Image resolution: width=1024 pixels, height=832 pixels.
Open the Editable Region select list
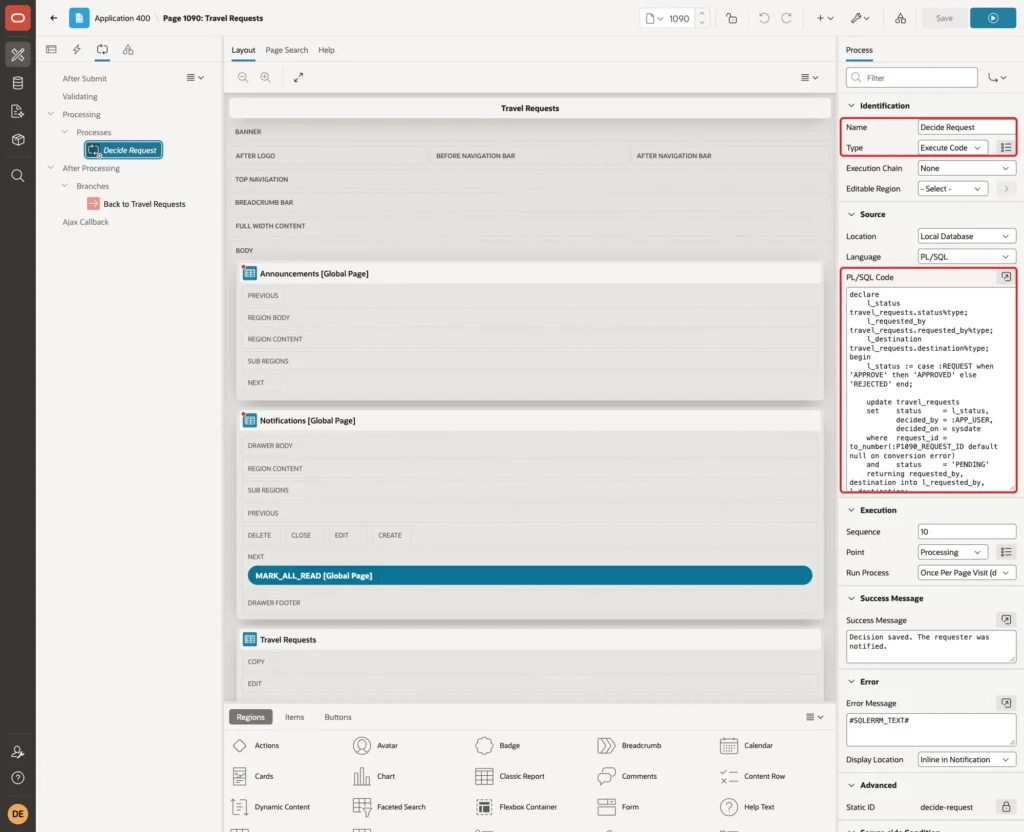952,189
